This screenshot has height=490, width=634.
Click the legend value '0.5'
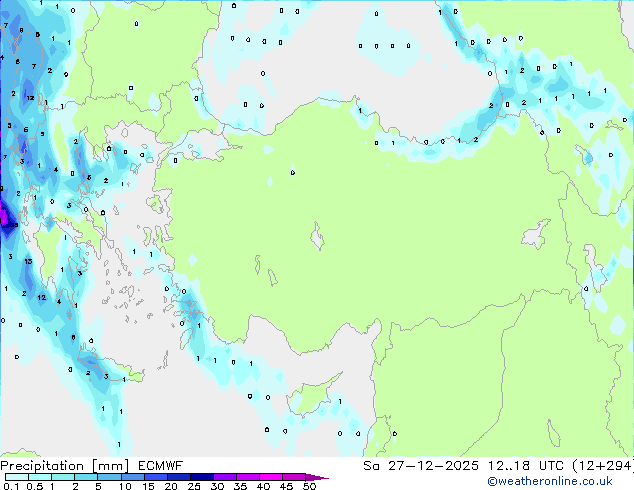coord(34,486)
